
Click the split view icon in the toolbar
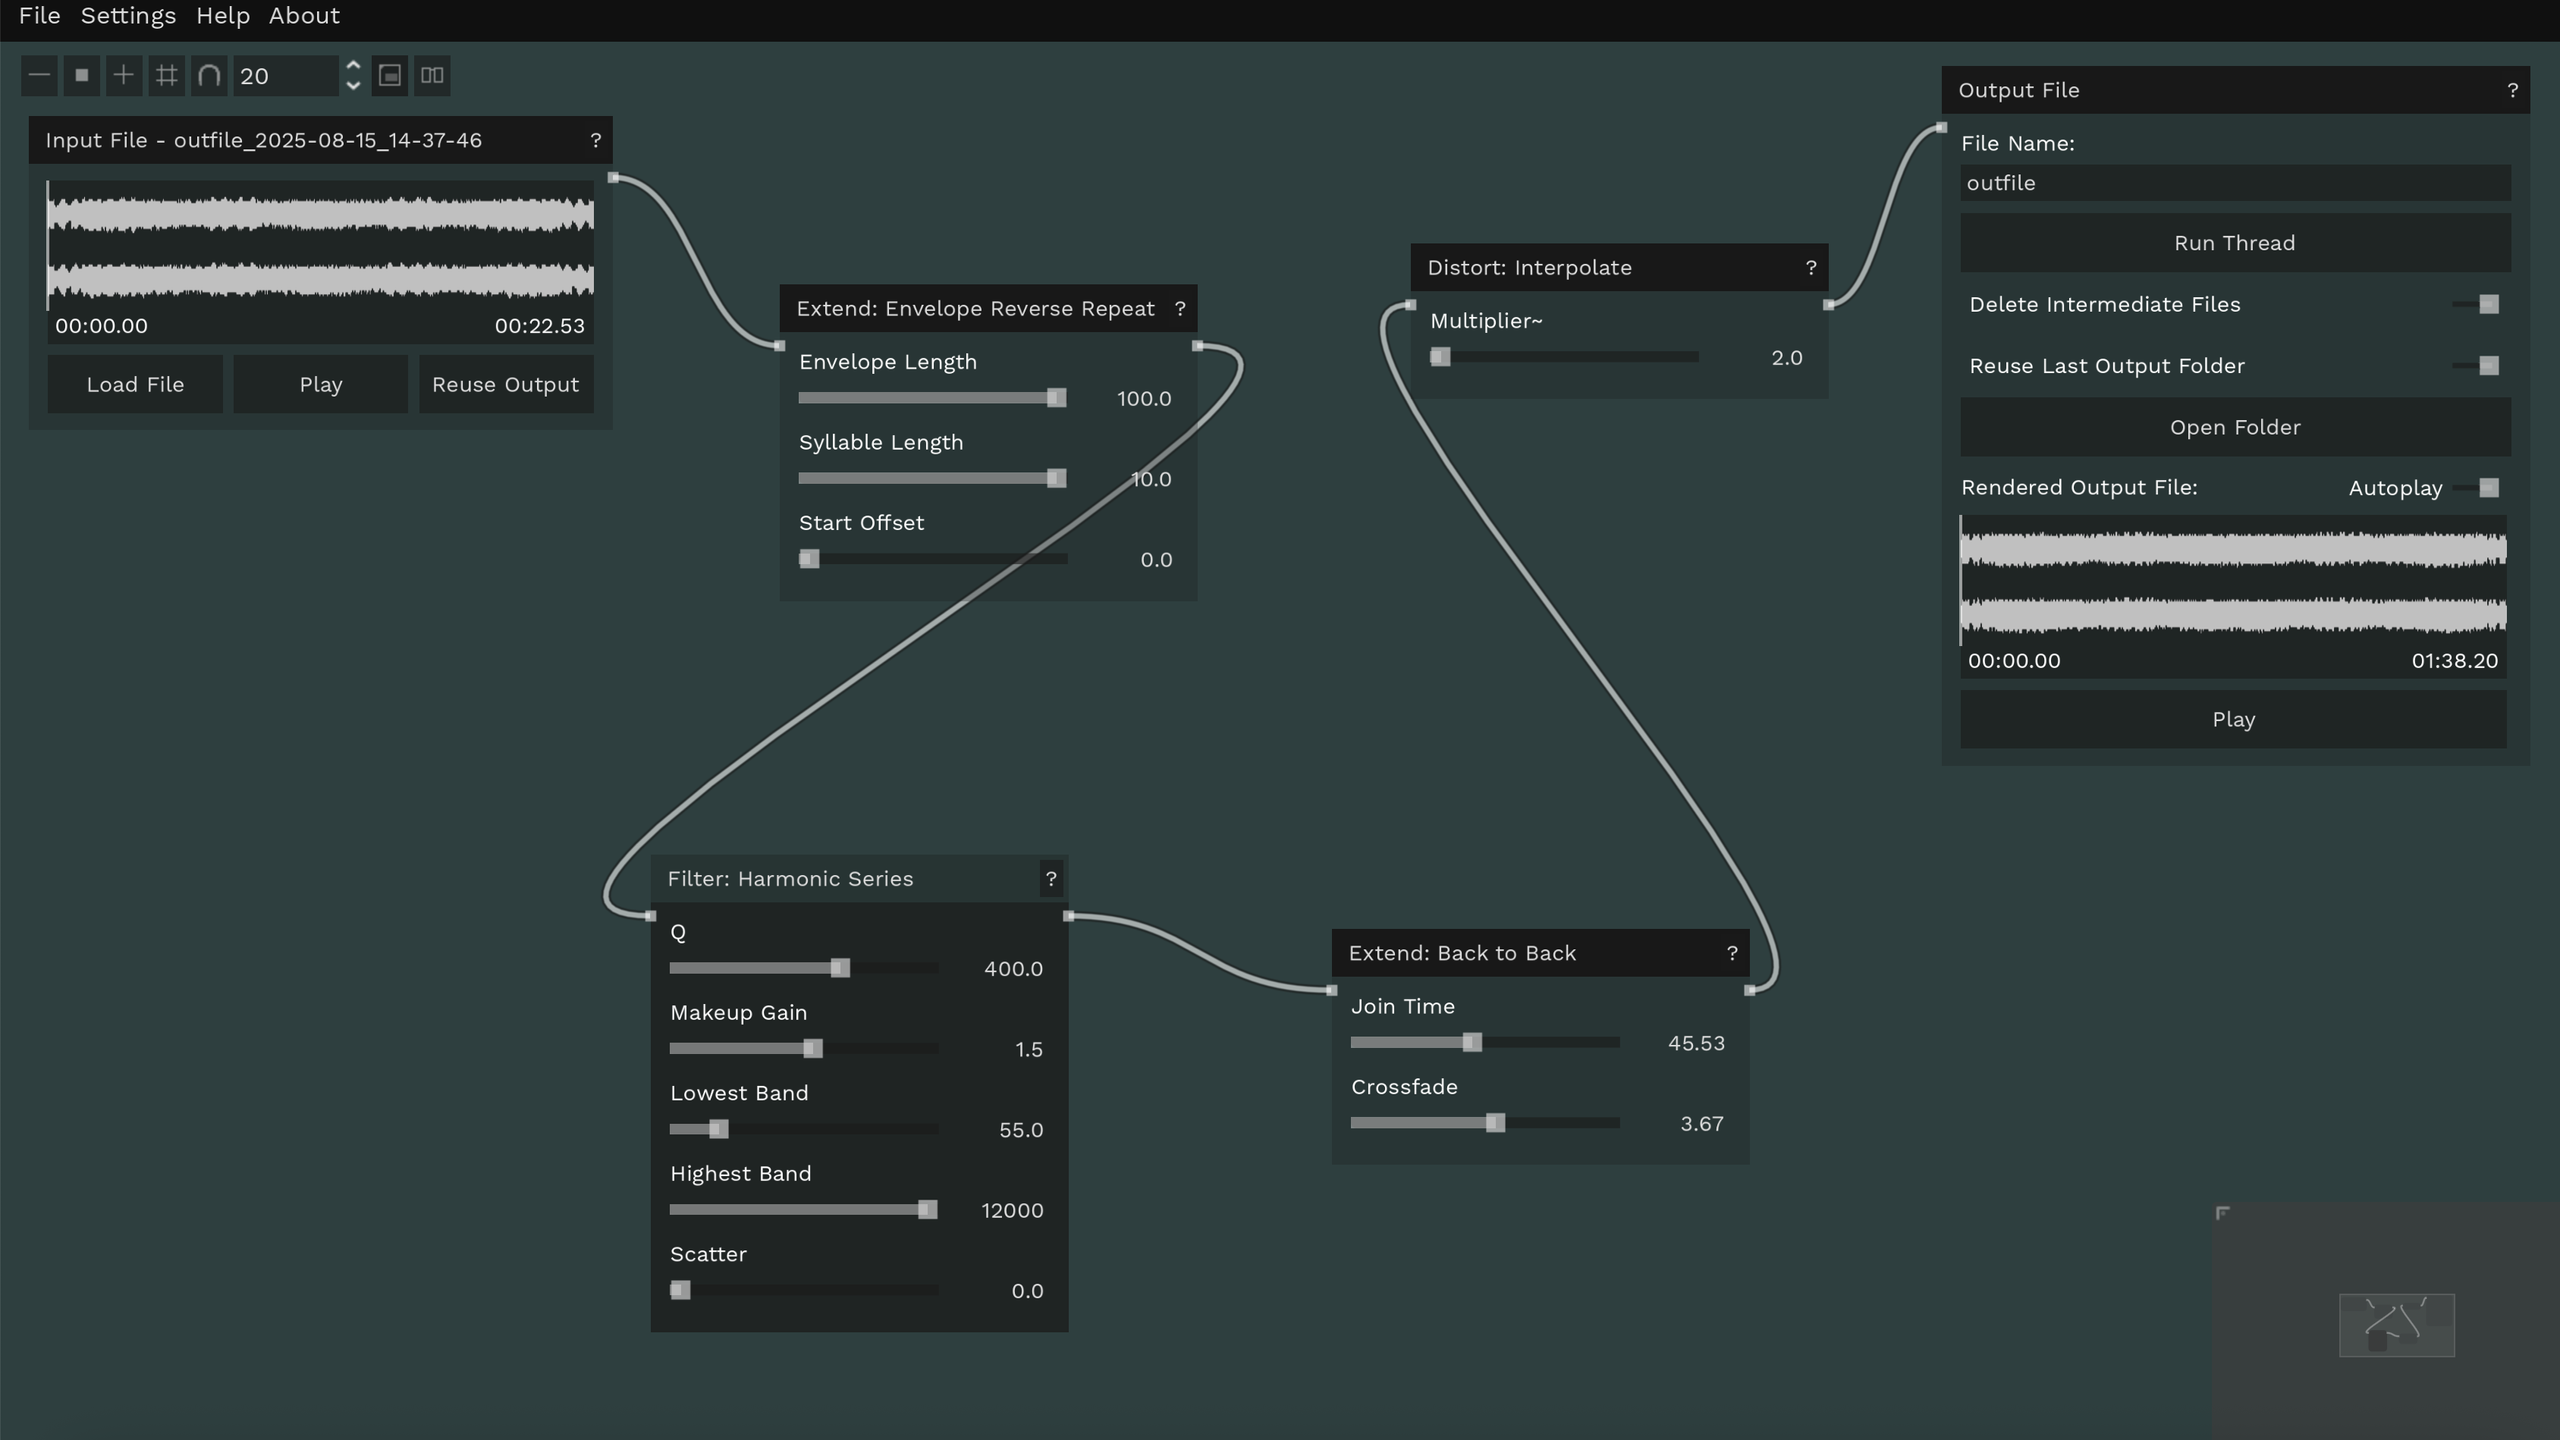click(x=432, y=75)
